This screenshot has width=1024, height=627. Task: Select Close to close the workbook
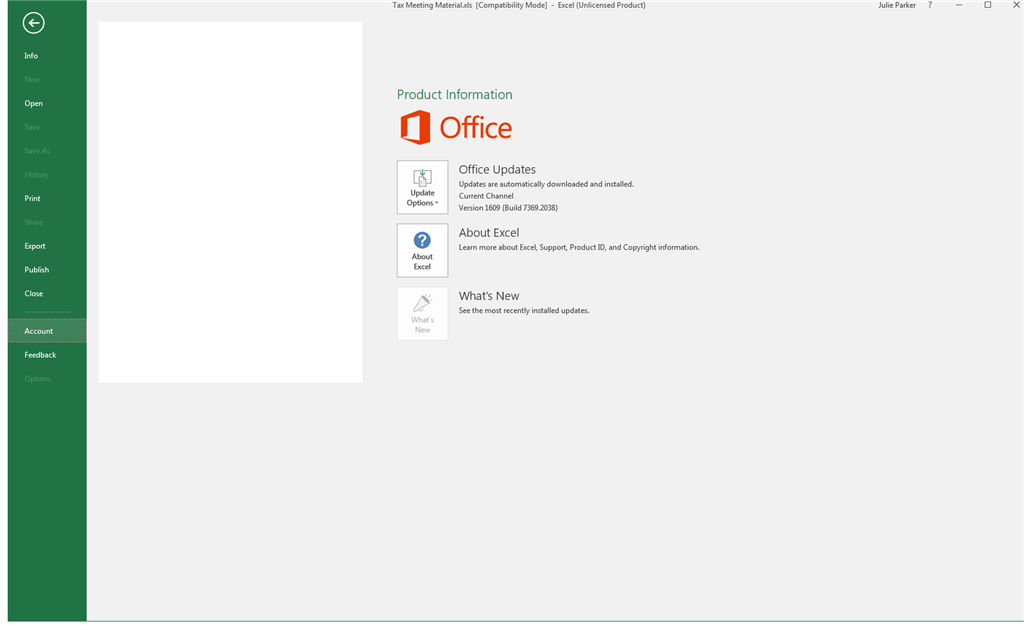[47, 293]
